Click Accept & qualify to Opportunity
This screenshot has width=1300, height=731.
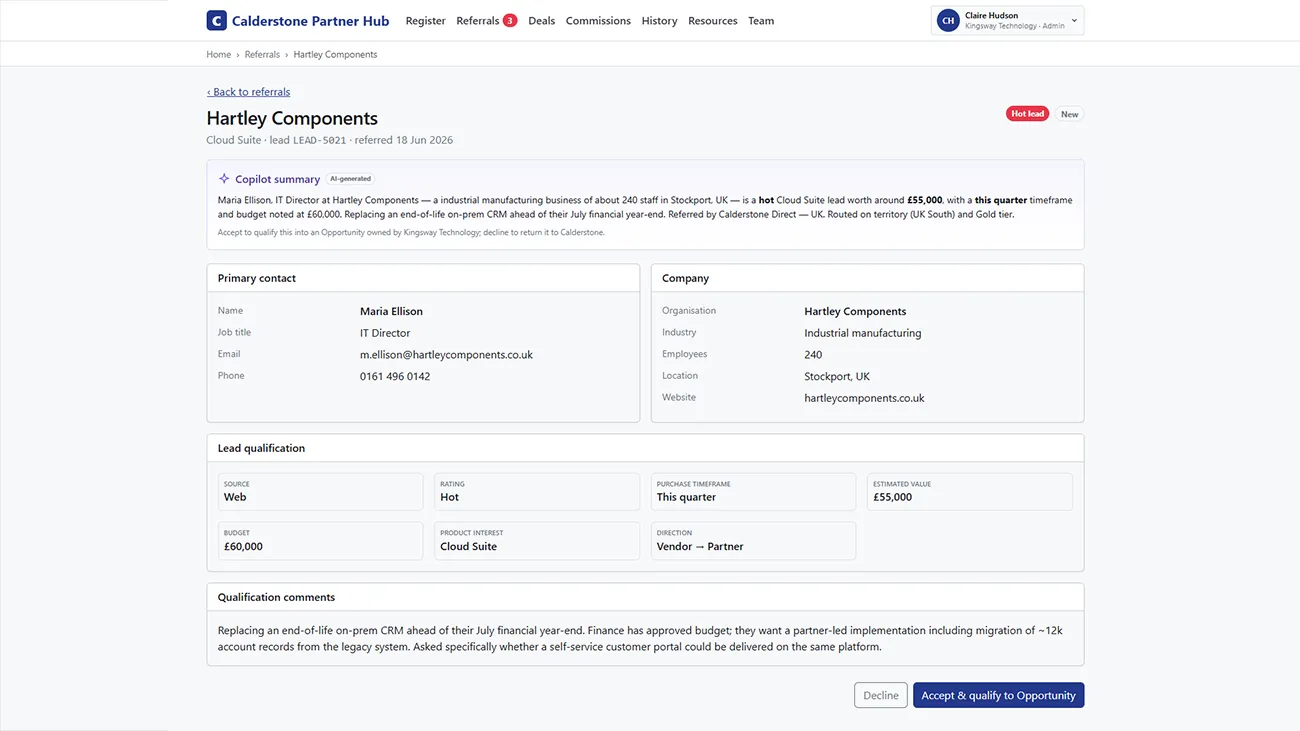coord(998,695)
